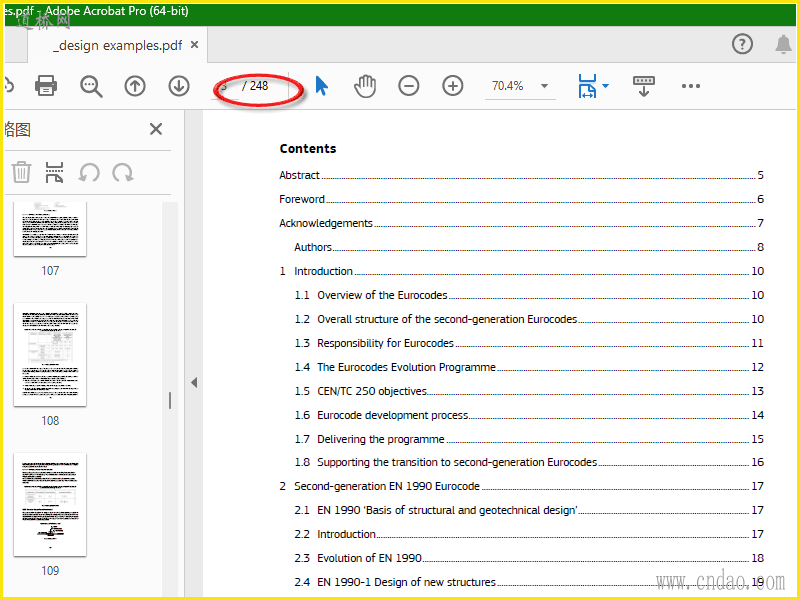Open 1.5 CEN/TC 250 objectives entry
The height and width of the screenshot is (600, 800).
pos(529,391)
